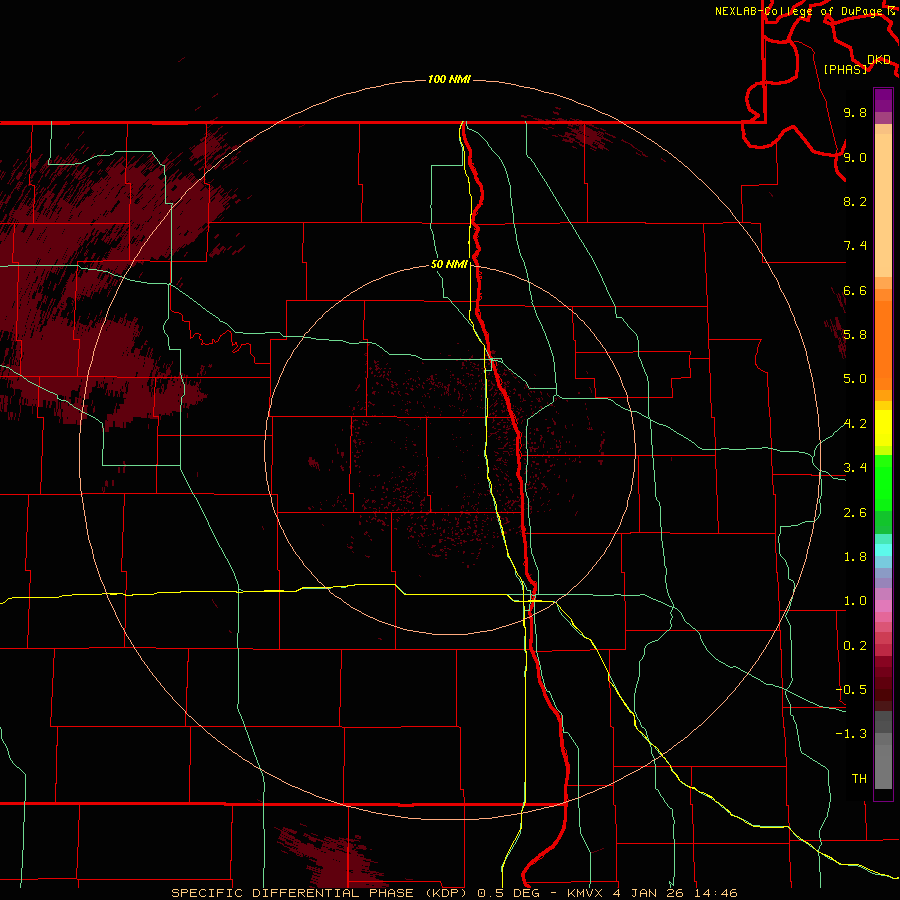Click the -0.5 value on color scale

[851, 690]
